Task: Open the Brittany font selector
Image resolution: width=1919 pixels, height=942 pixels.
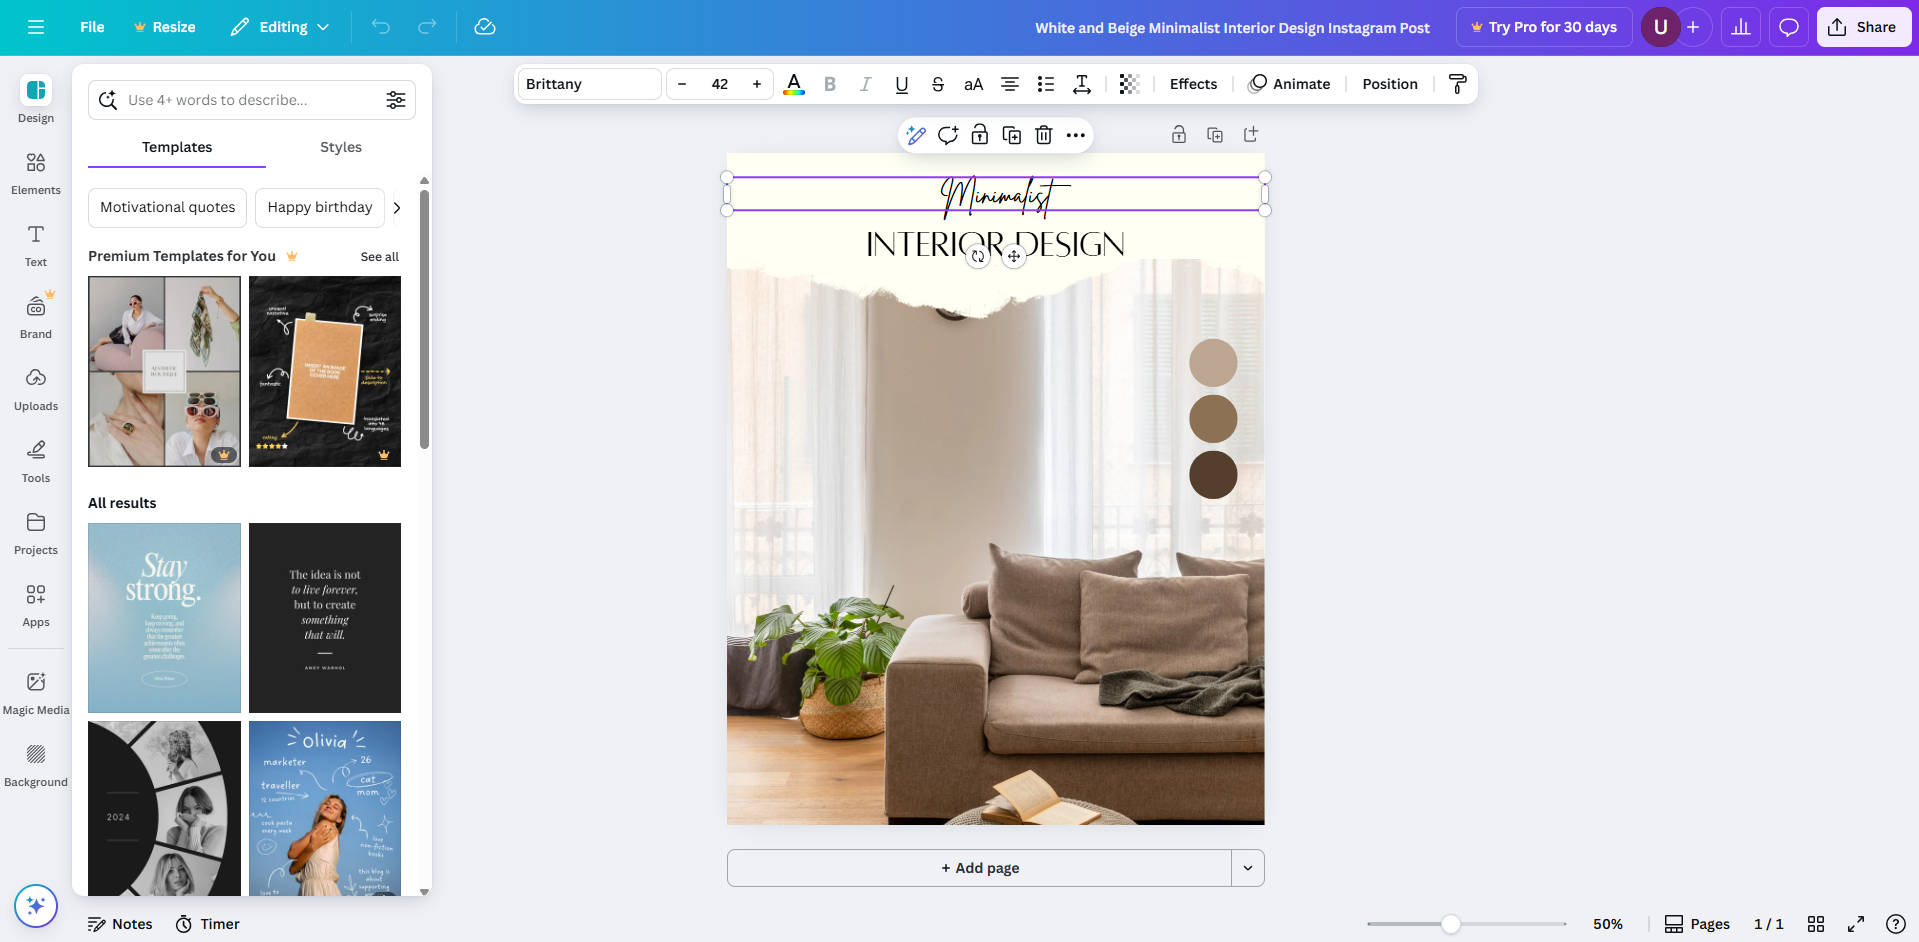Action: click(588, 84)
